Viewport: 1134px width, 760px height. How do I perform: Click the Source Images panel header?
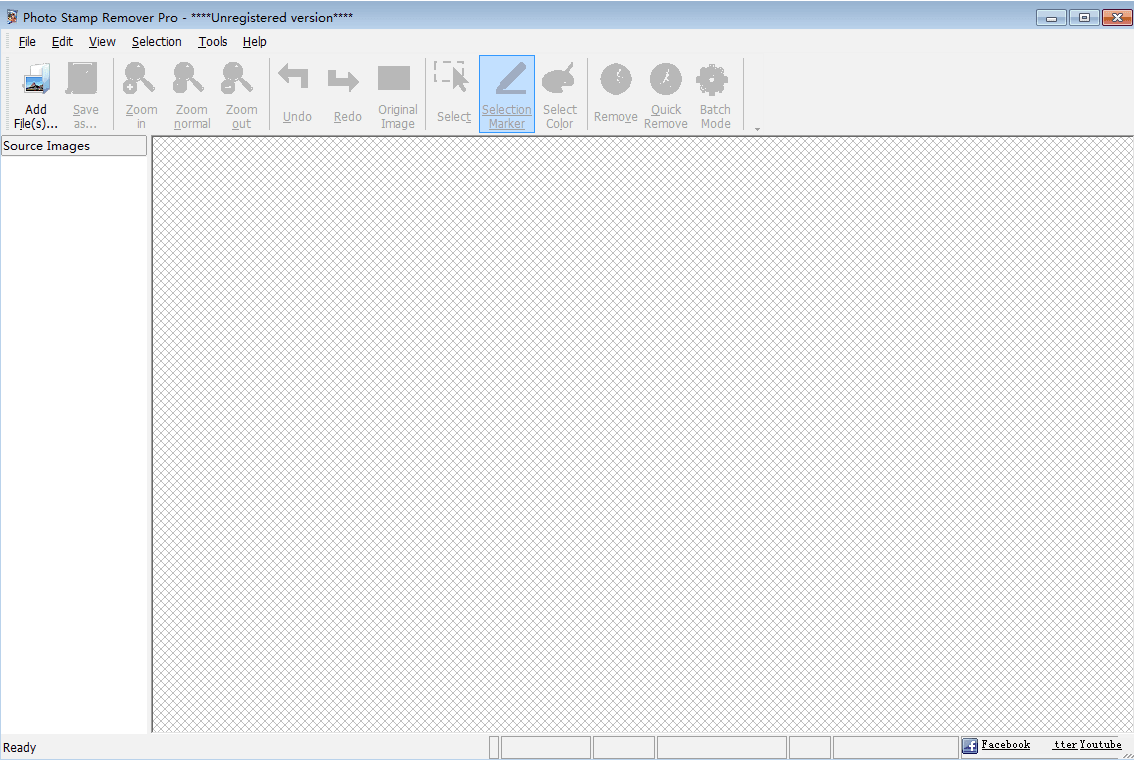tap(74, 146)
